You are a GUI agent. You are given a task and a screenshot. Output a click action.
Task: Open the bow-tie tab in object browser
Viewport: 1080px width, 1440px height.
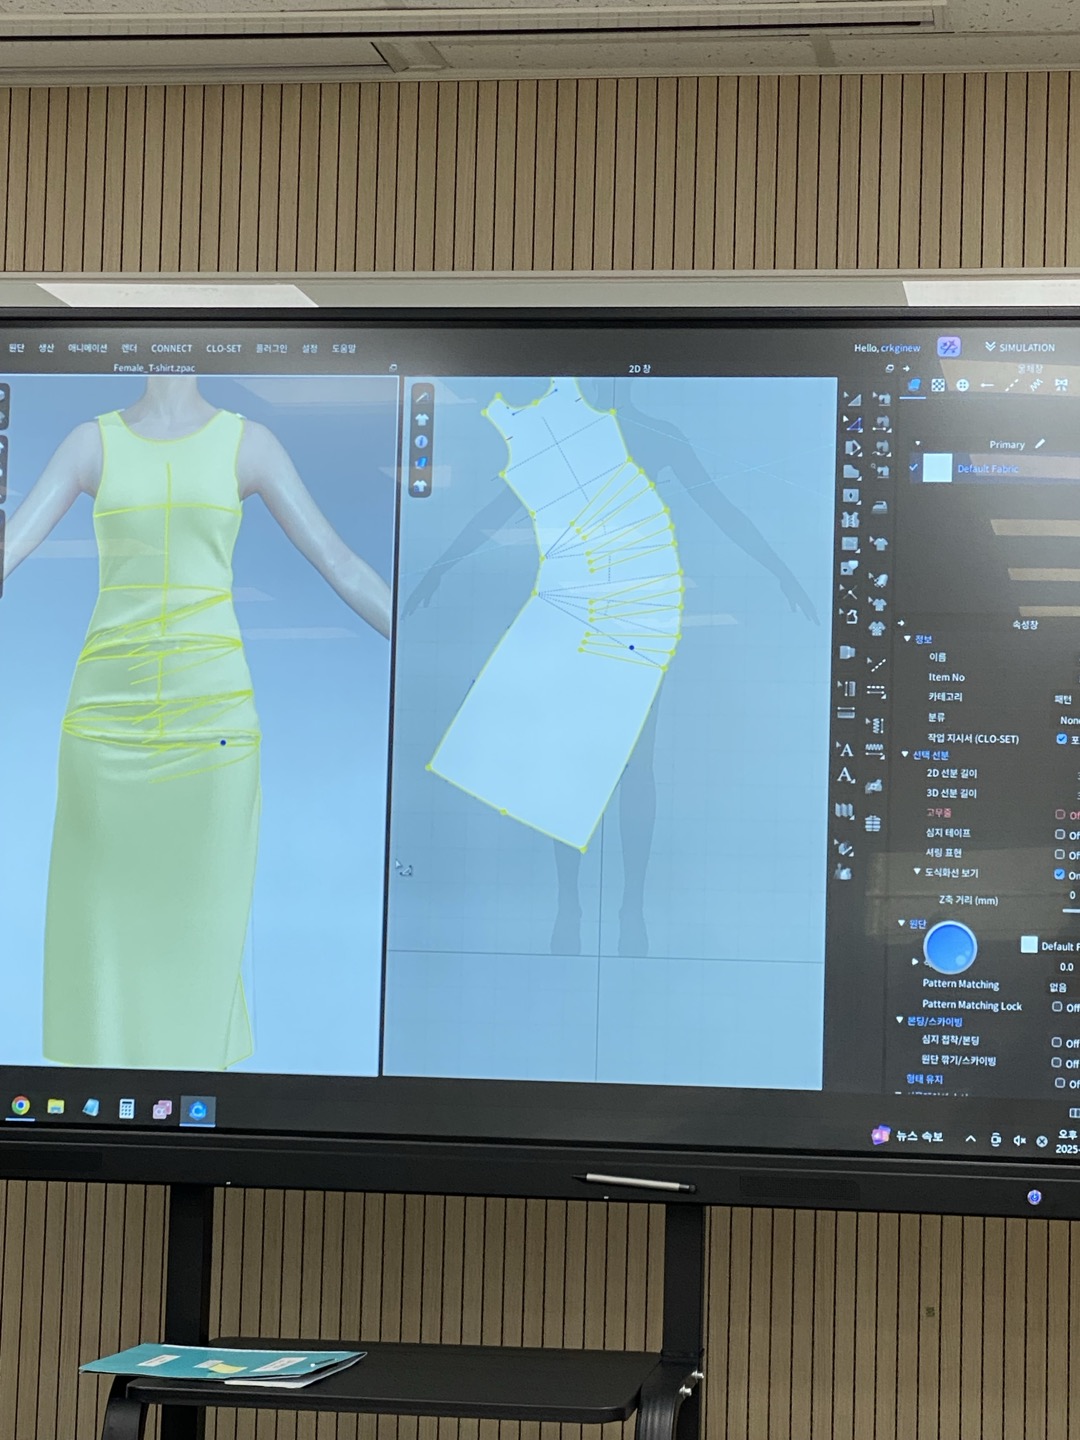(x=1060, y=385)
